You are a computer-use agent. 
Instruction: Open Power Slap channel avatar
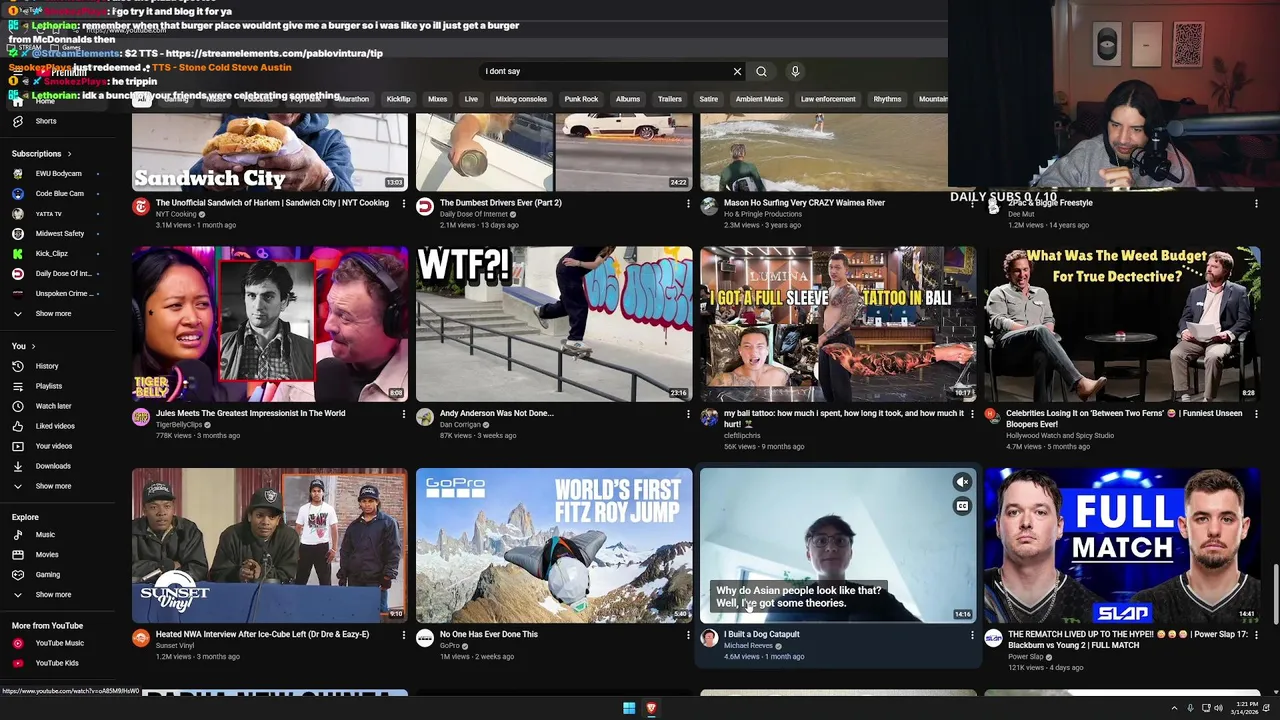(x=993, y=638)
